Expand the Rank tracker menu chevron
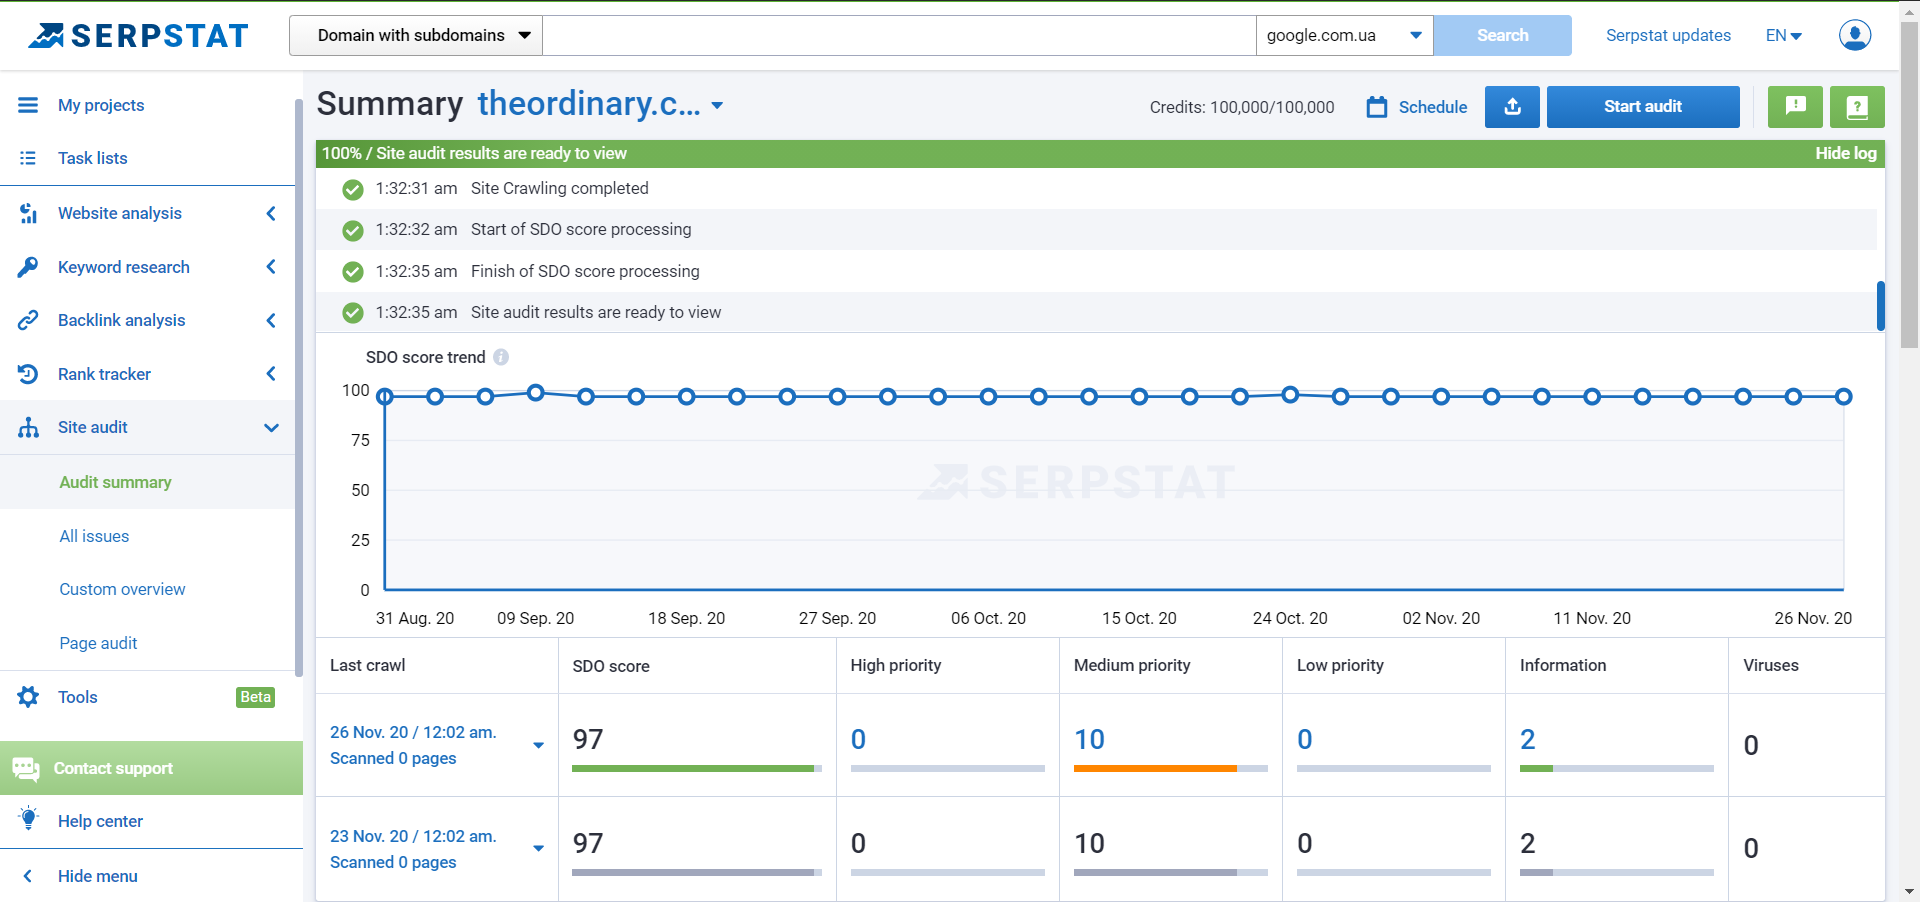Viewport: 1920px width, 902px height. tap(271, 374)
